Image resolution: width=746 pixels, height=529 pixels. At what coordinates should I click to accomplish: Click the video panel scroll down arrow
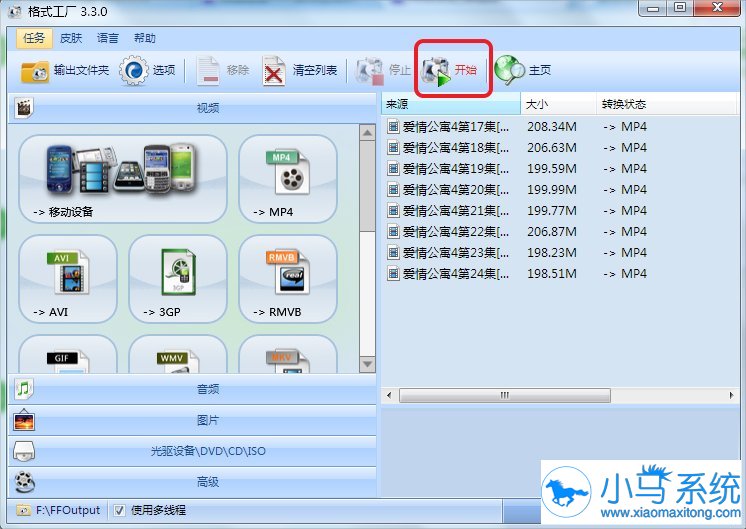tap(367, 364)
